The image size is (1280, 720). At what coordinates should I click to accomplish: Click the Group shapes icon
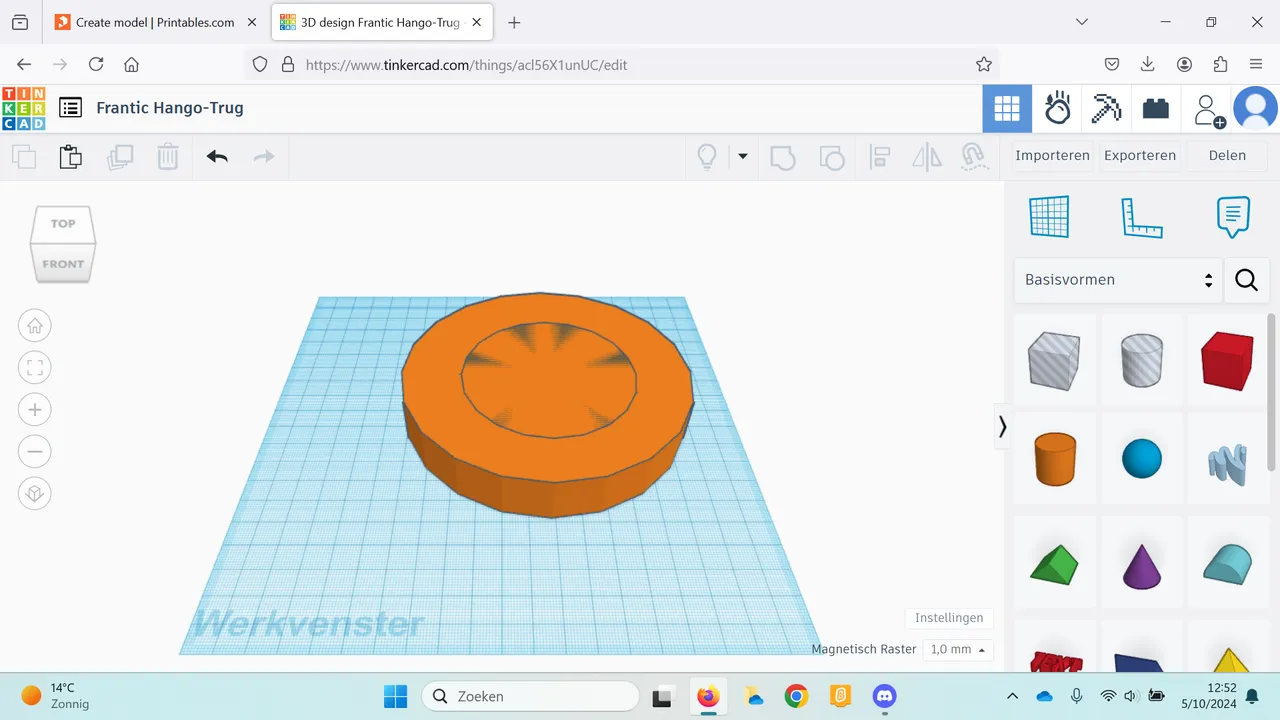tap(783, 157)
